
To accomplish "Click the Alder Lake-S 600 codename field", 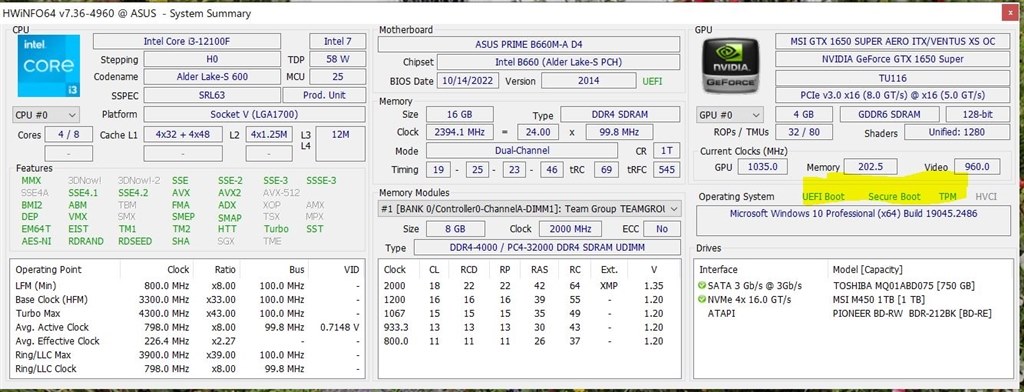I will pos(212,76).
